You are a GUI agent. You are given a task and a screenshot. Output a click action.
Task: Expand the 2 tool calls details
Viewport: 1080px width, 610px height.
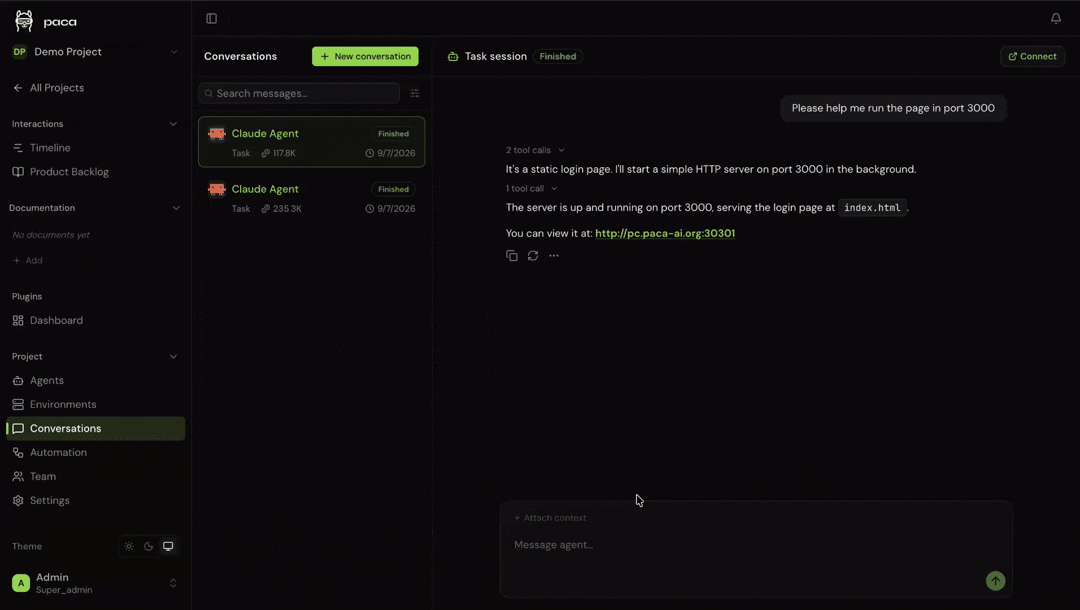(x=535, y=150)
